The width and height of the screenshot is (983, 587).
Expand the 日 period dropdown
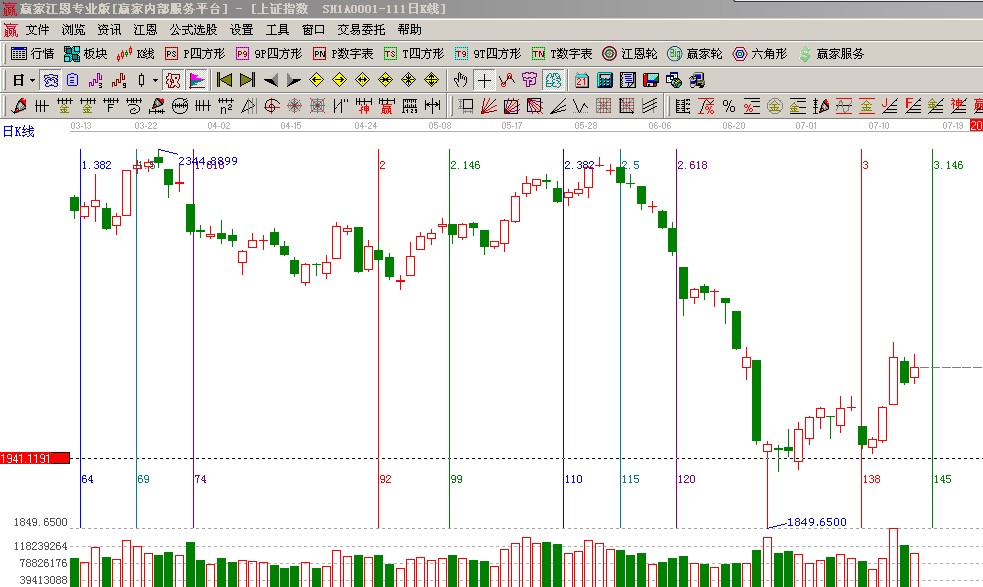tap(32, 79)
